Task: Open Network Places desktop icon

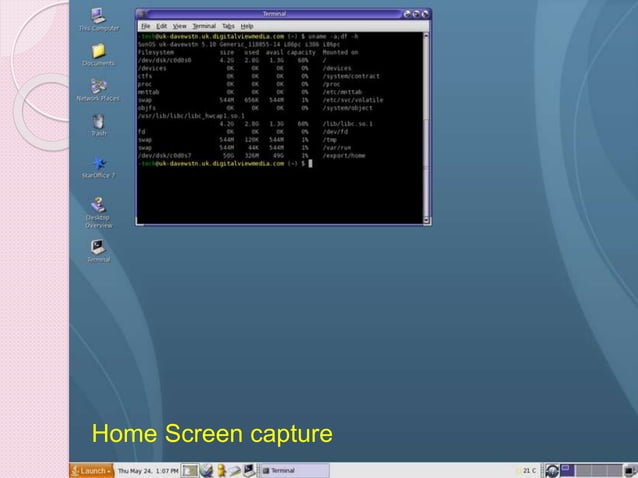Action: [x=98, y=86]
